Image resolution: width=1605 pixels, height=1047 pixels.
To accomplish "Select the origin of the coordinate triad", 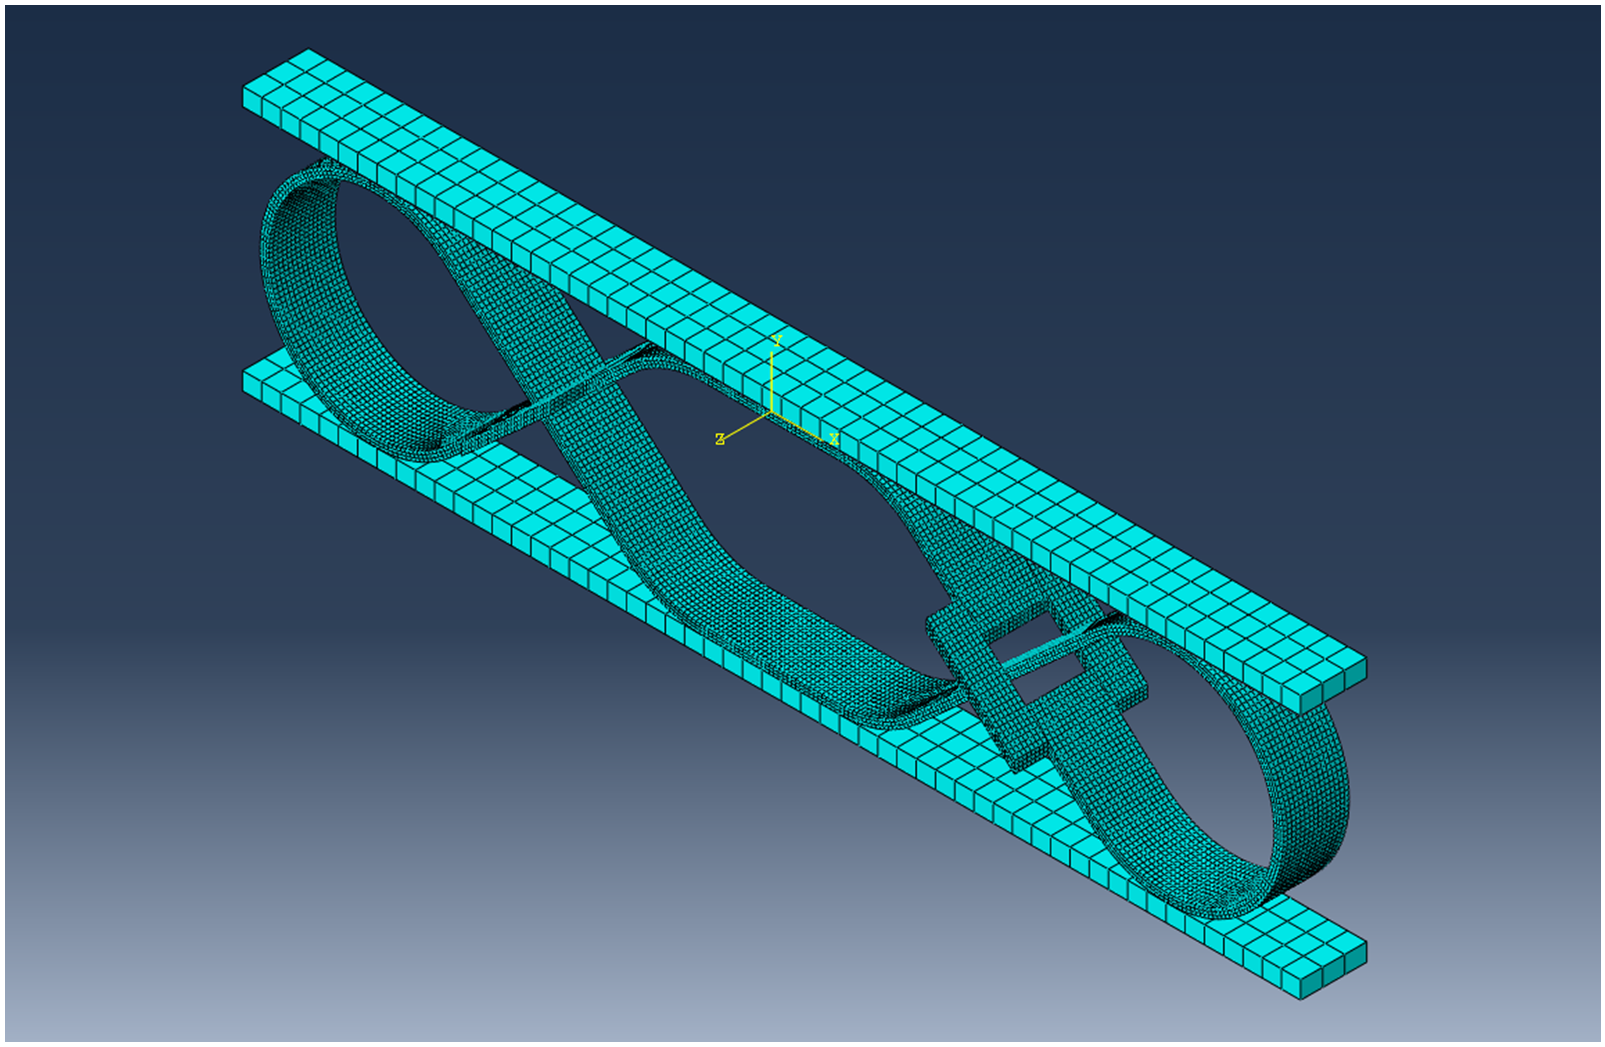I will point(771,412).
